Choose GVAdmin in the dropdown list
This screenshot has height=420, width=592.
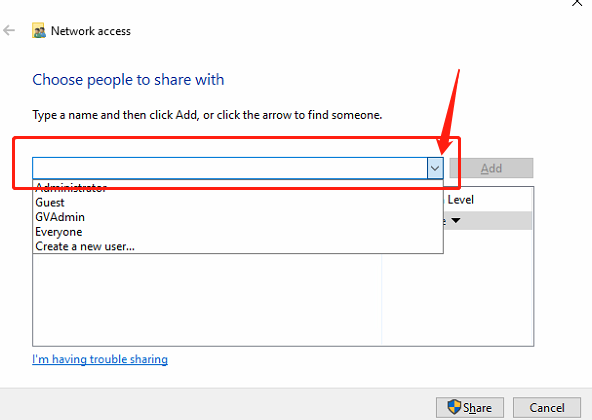60,217
